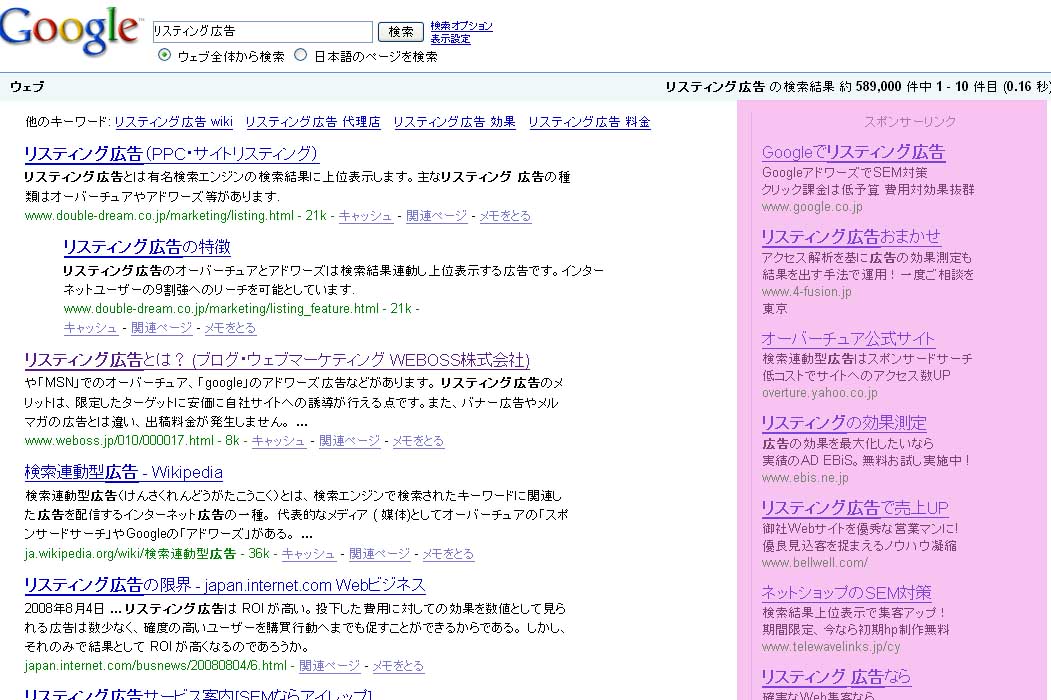Screen dimensions: 1051x700
Task: Open キャッシュ for the listing_feature.html result
Action: [x=90, y=328]
